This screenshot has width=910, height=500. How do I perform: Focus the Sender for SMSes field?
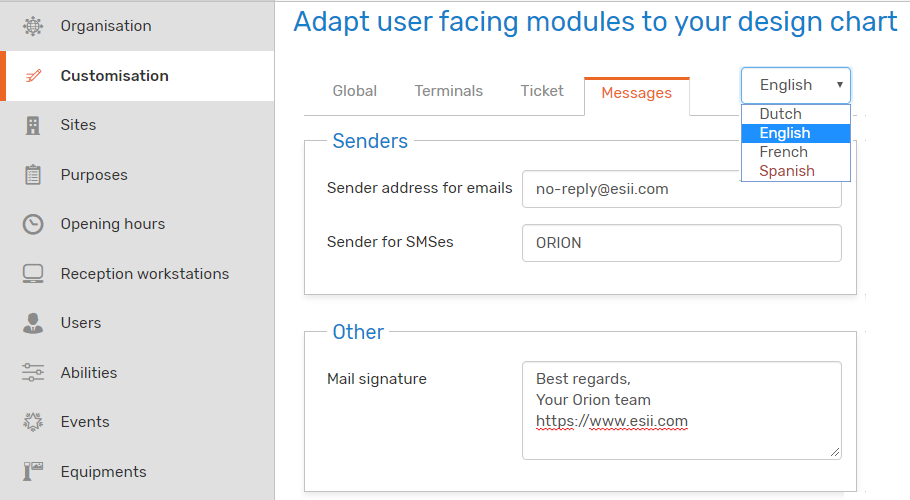click(x=682, y=243)
